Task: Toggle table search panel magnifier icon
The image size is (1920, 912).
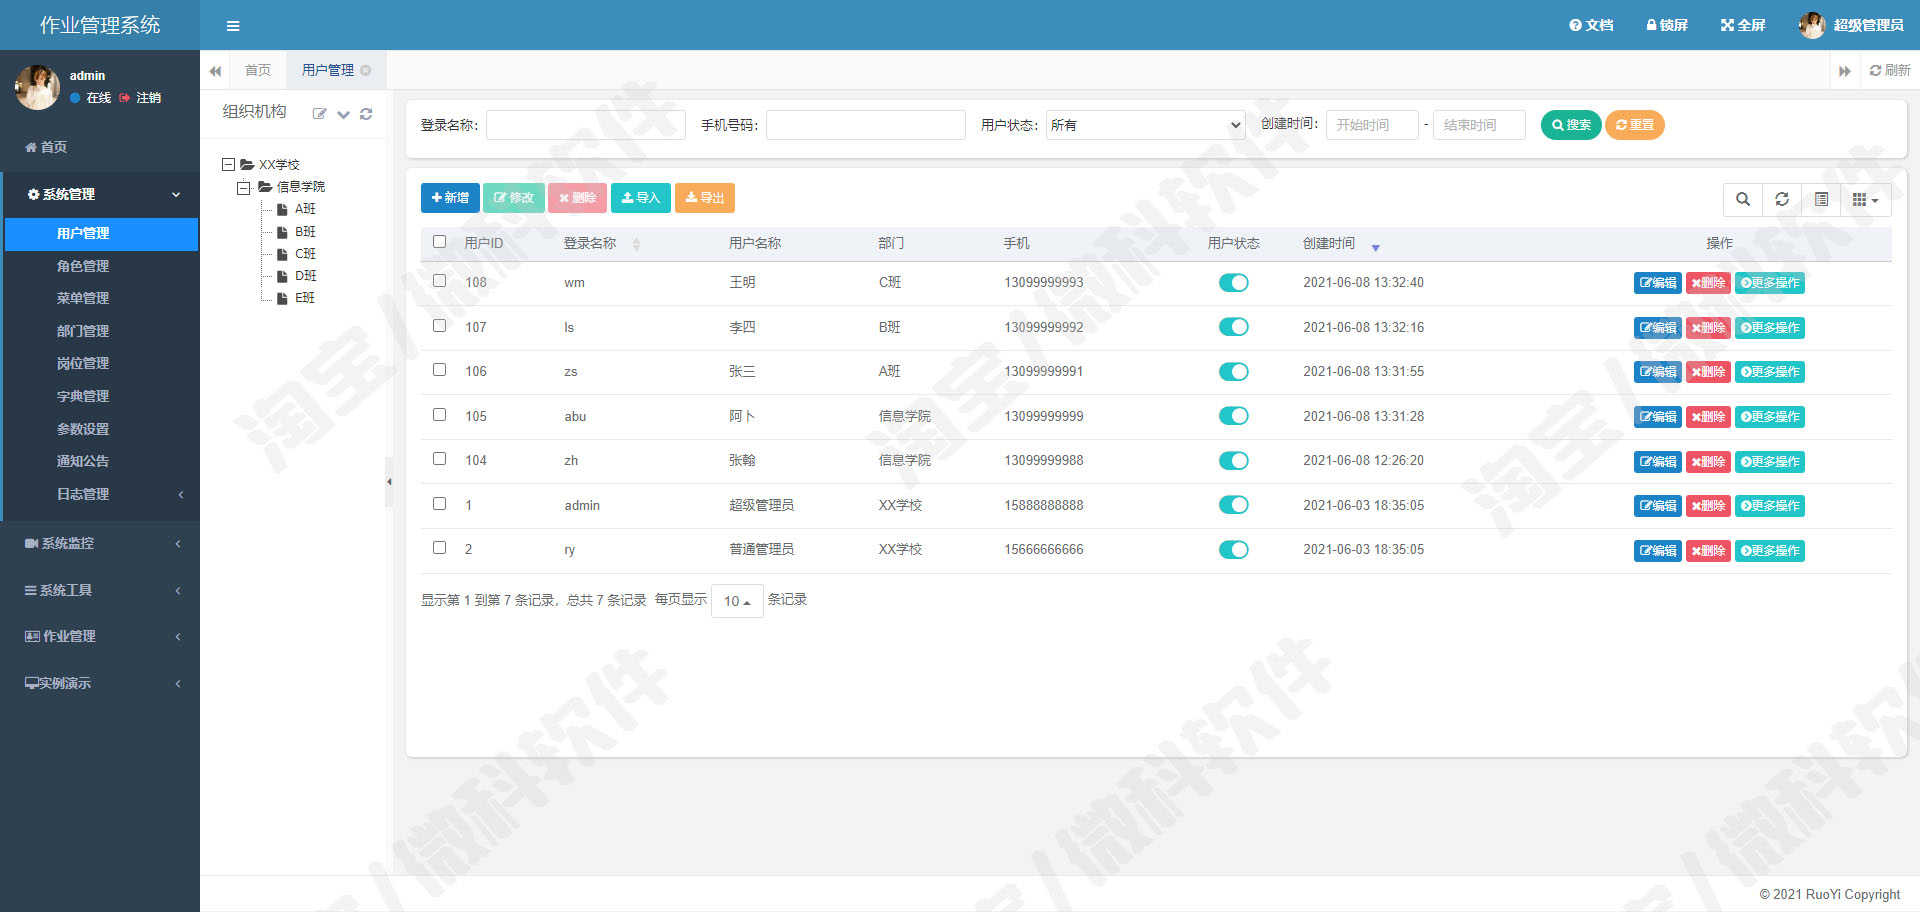Action: coord(1743,199)
